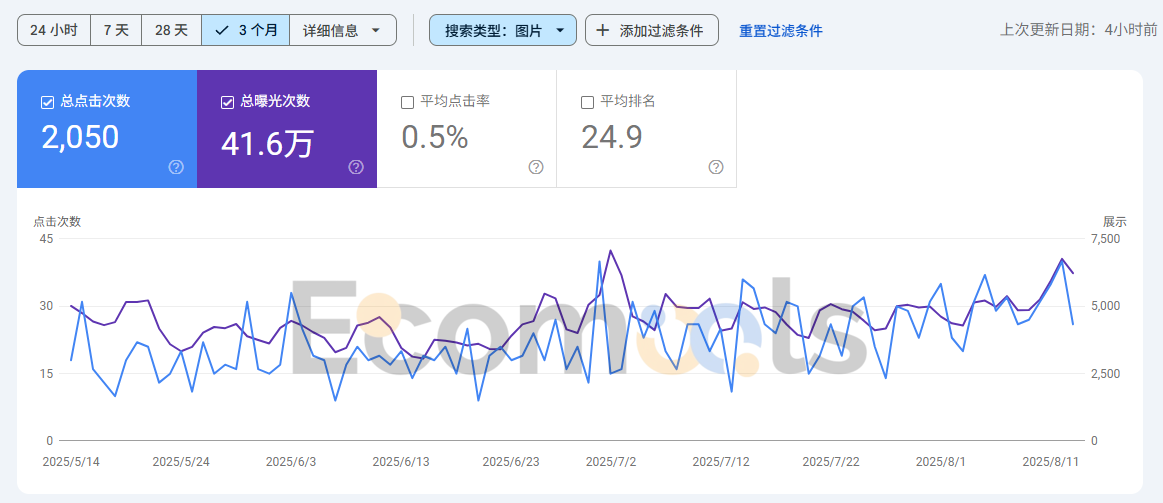Expand the 详细信息 date dropdown
Screen dimensions: 1163x503
343,30
